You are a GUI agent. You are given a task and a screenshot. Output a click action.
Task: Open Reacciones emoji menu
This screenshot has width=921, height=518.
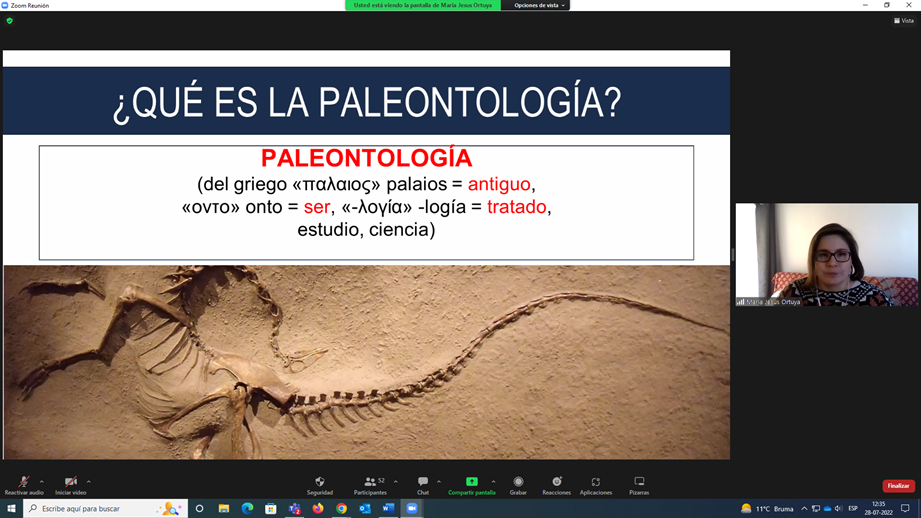[x=556, y=482]
